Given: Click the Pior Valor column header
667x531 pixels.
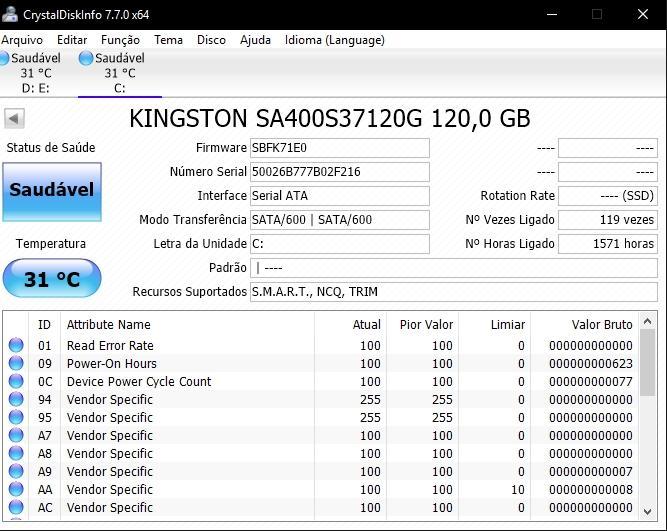Looking at the screenshot, I should click(x=422, y=325).
